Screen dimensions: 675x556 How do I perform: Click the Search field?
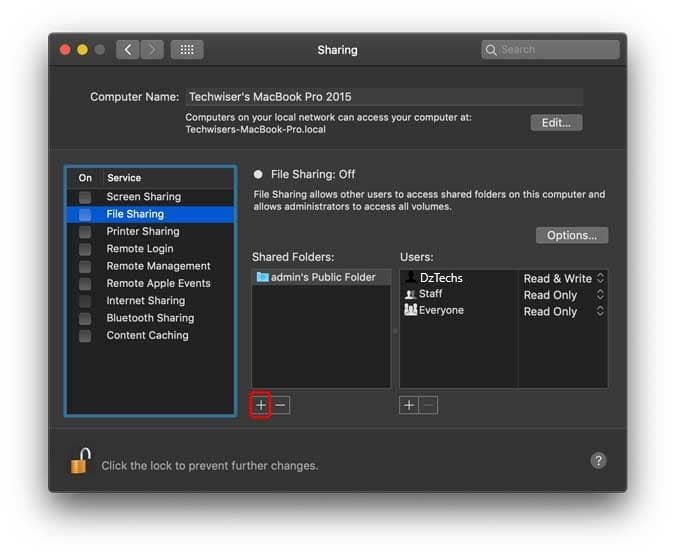pyautogui.click(x=550, y=50)
